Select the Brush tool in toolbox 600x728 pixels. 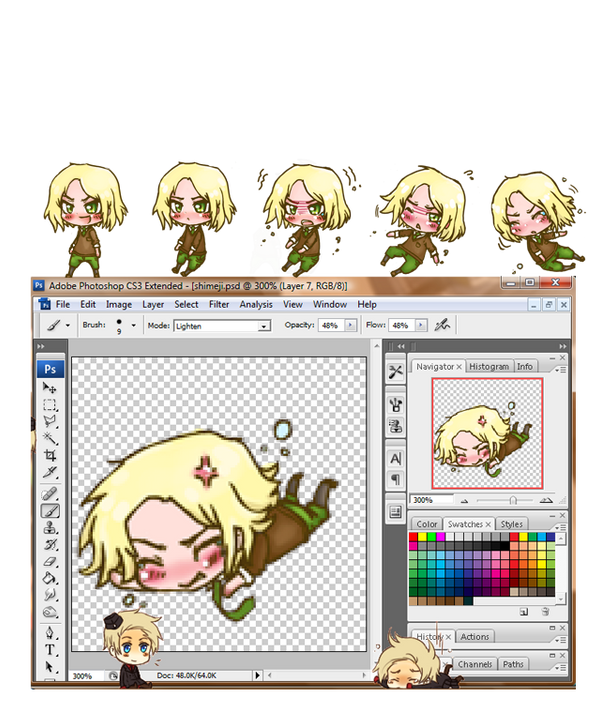coord(50,511)
